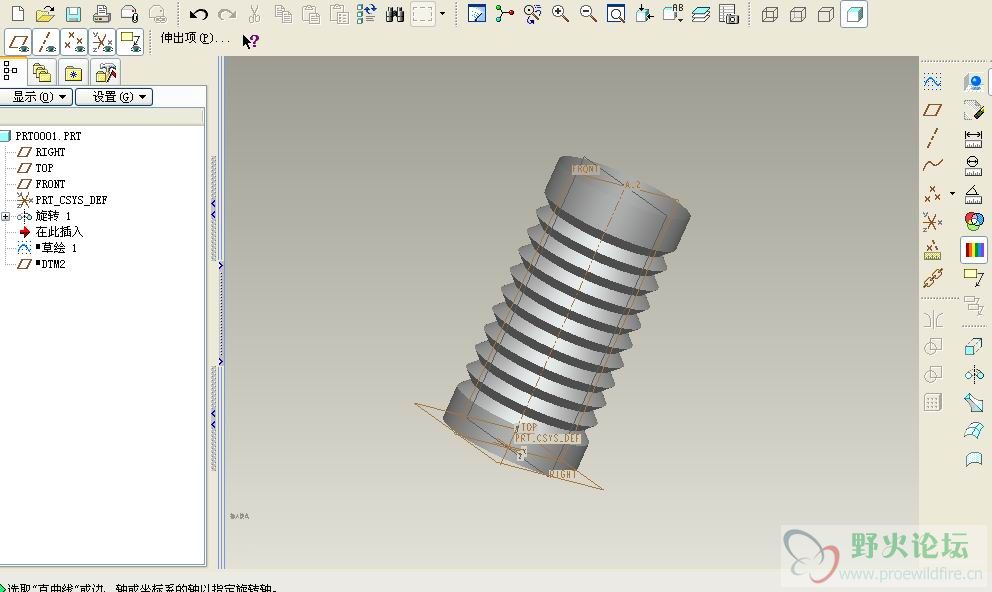
Task: Create a datum plane from right toolbar
Action: click(933, 110)
